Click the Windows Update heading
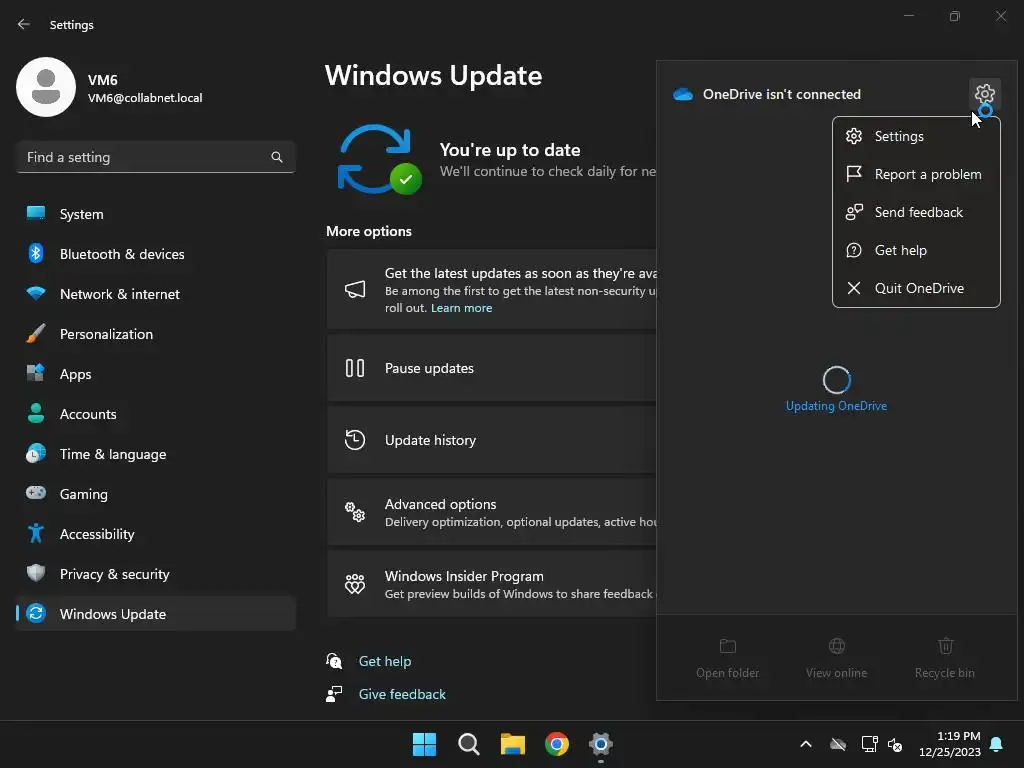The width and height of the screenshot is (1024, 768). pyautogui.click(x=433, y=76)
